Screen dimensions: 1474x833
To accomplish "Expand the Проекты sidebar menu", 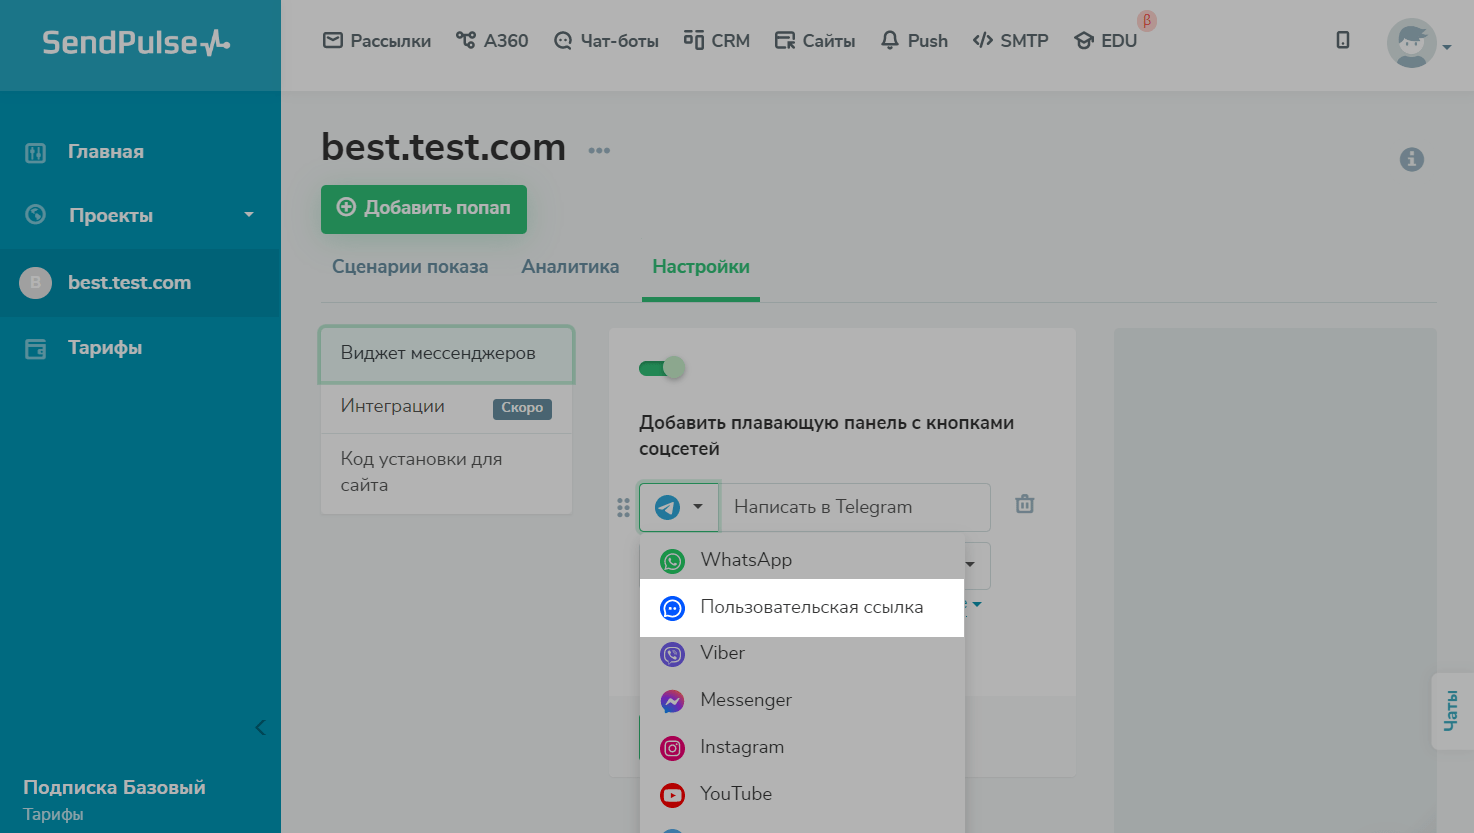I will coord(140,215).
